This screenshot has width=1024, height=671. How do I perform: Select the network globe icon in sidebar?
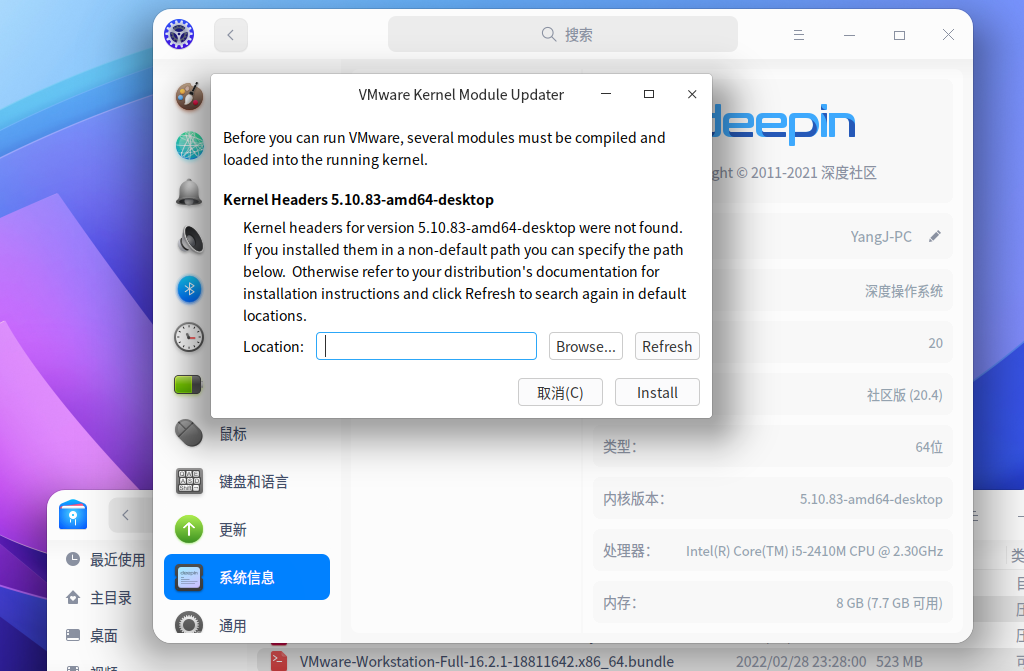tap(189, 145)
